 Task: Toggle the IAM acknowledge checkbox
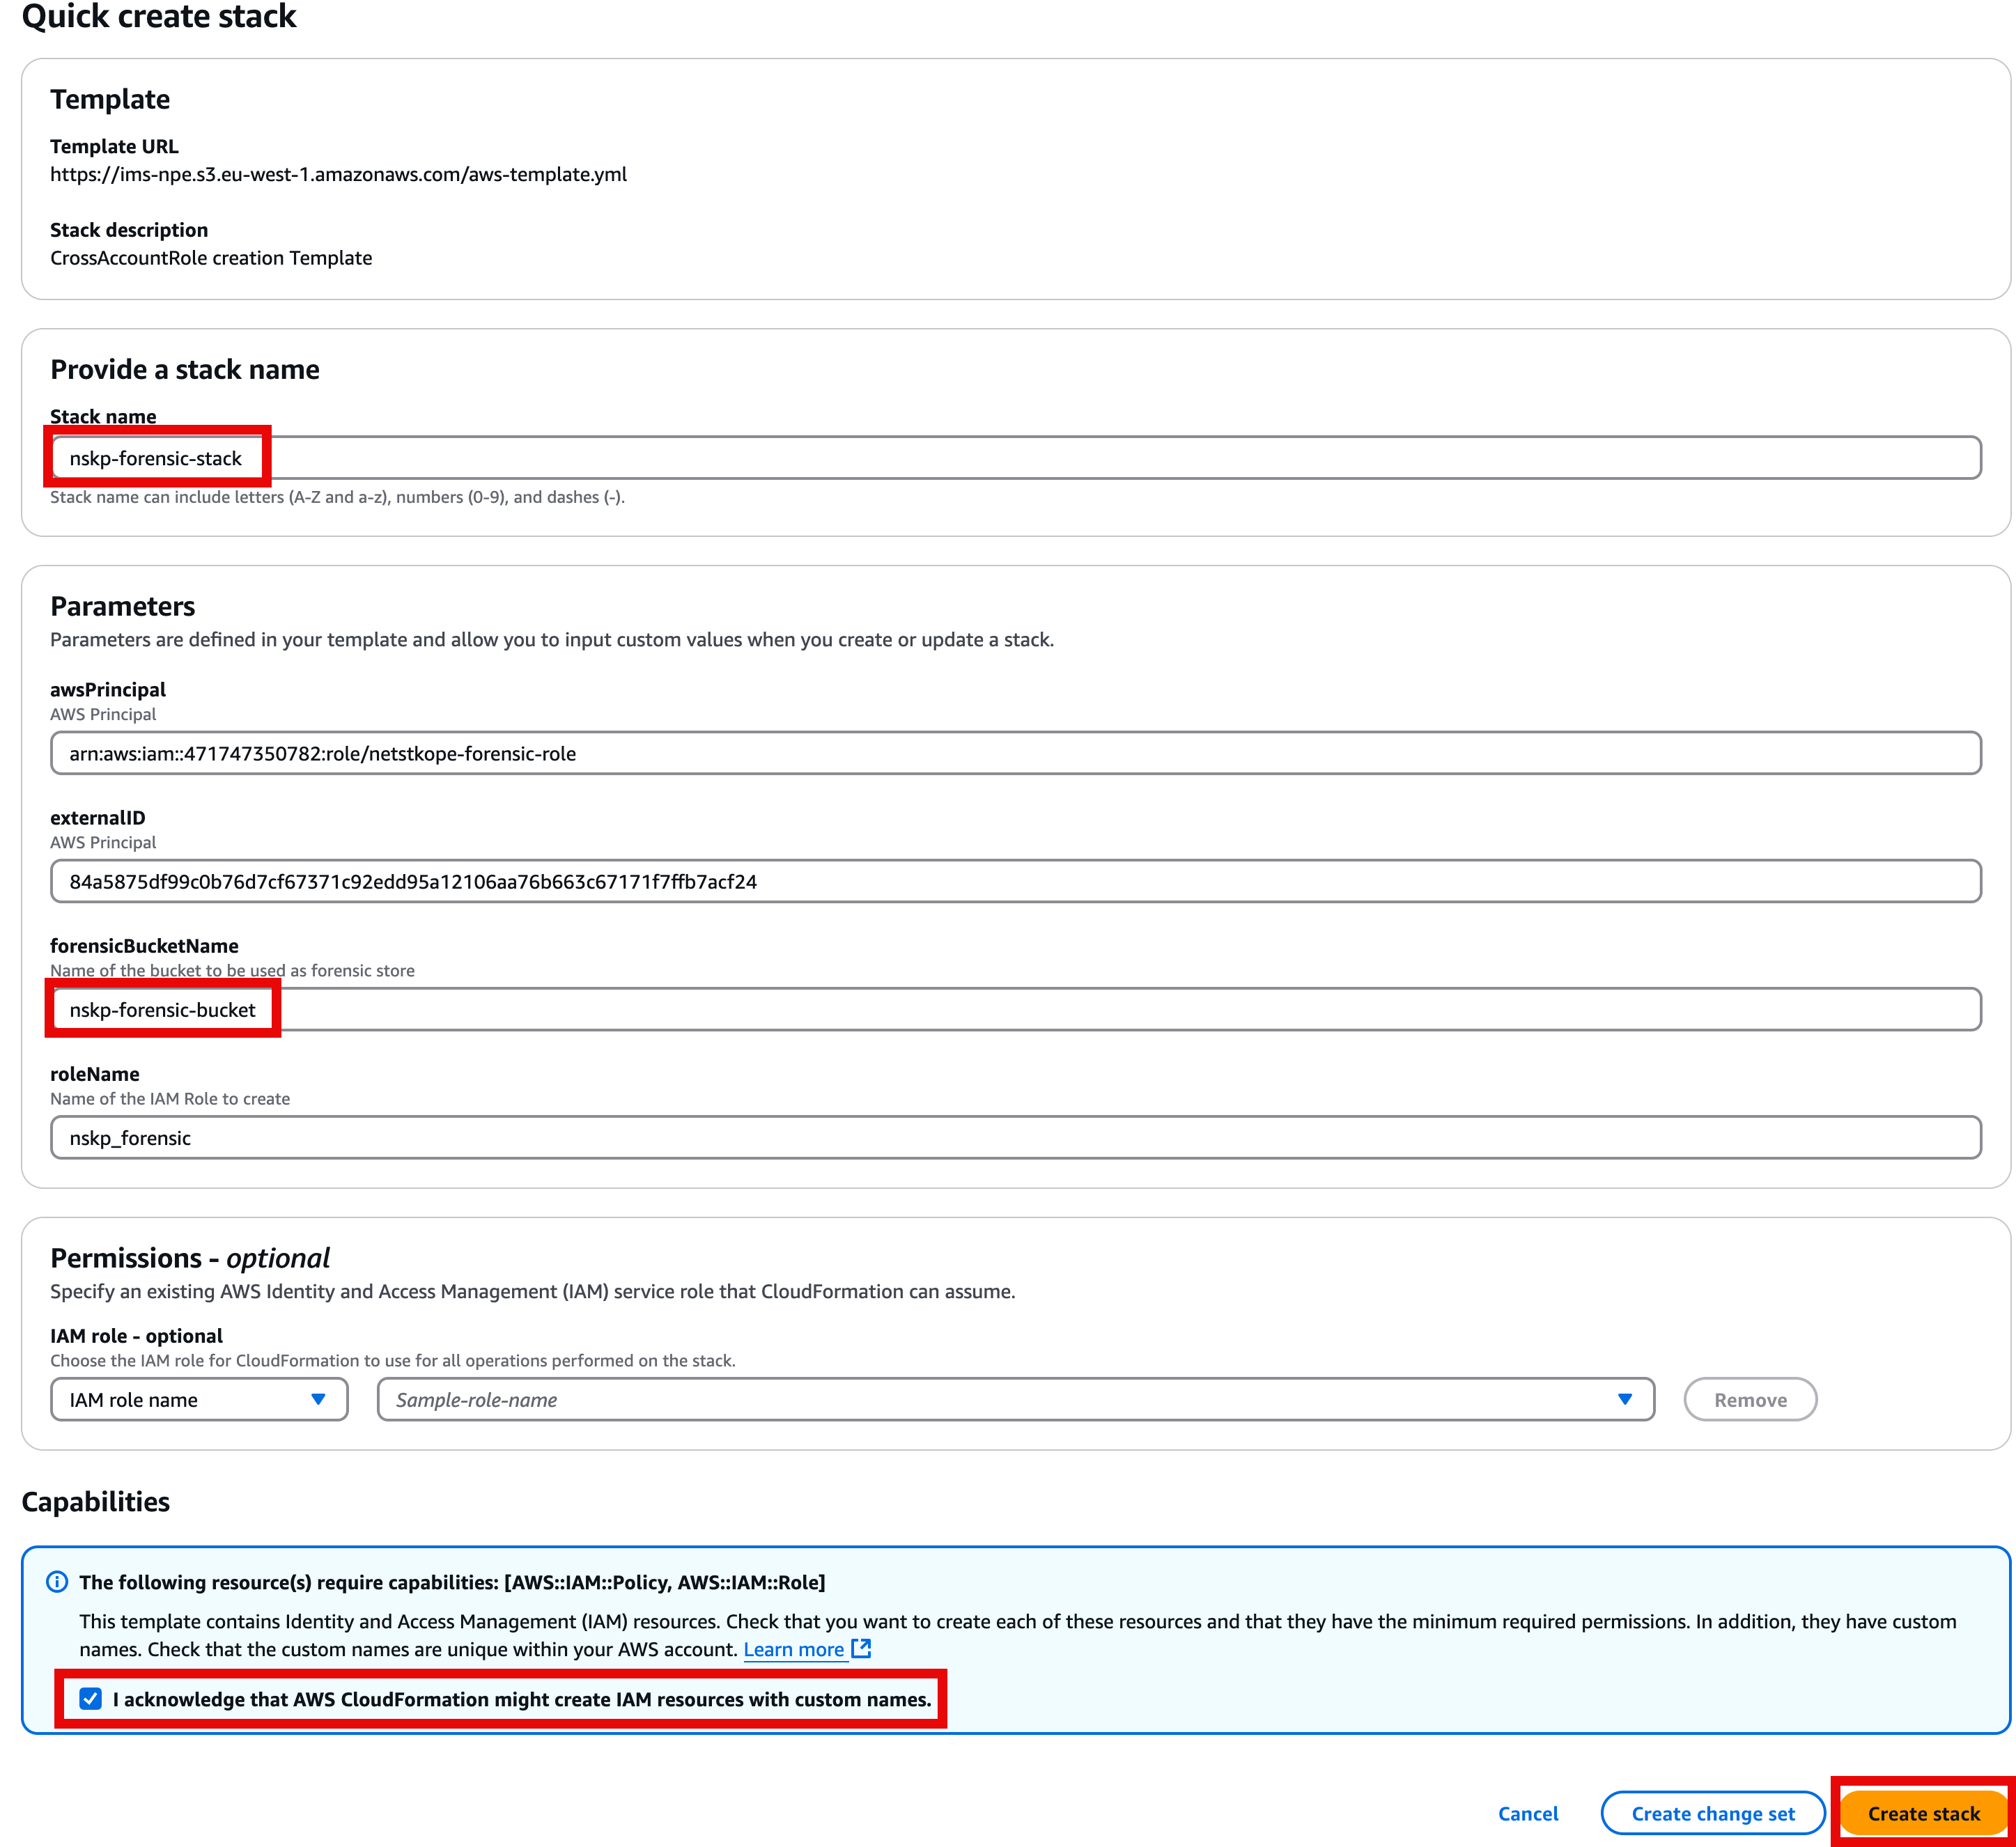coord(91,1699)
